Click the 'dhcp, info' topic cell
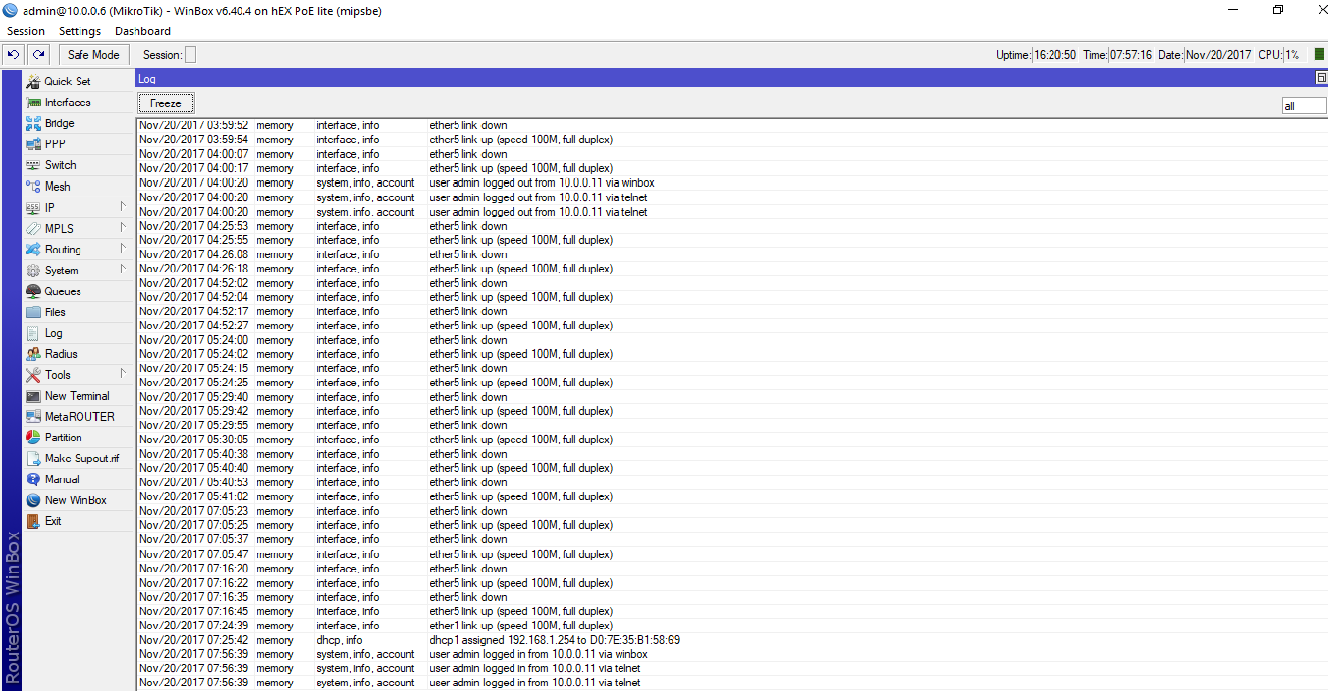The image size is (1328, 691). (339, 640)
